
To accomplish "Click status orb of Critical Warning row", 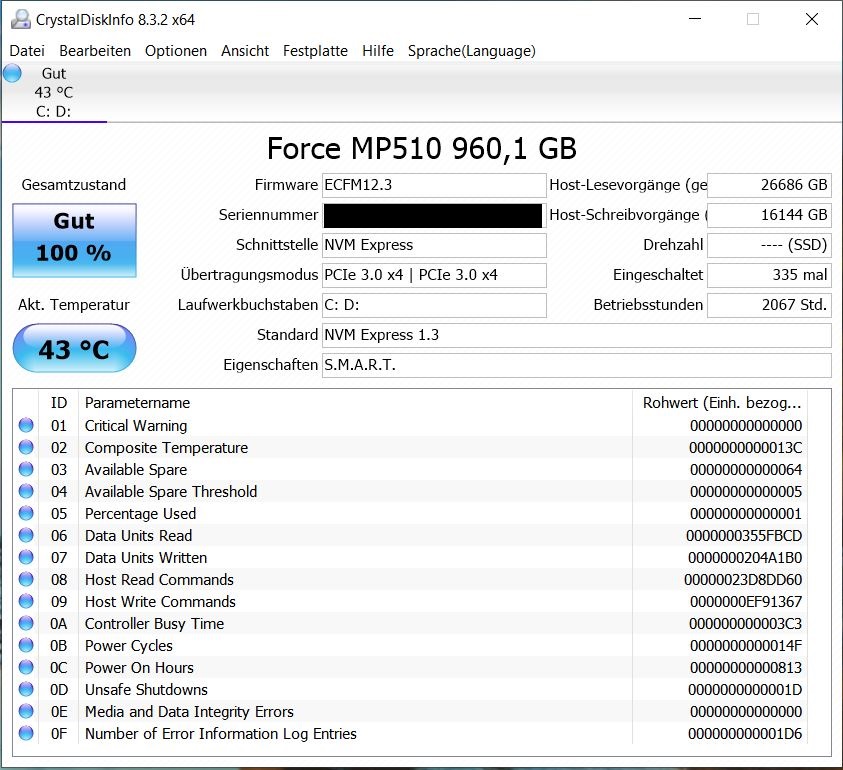I will click(26, 425).
